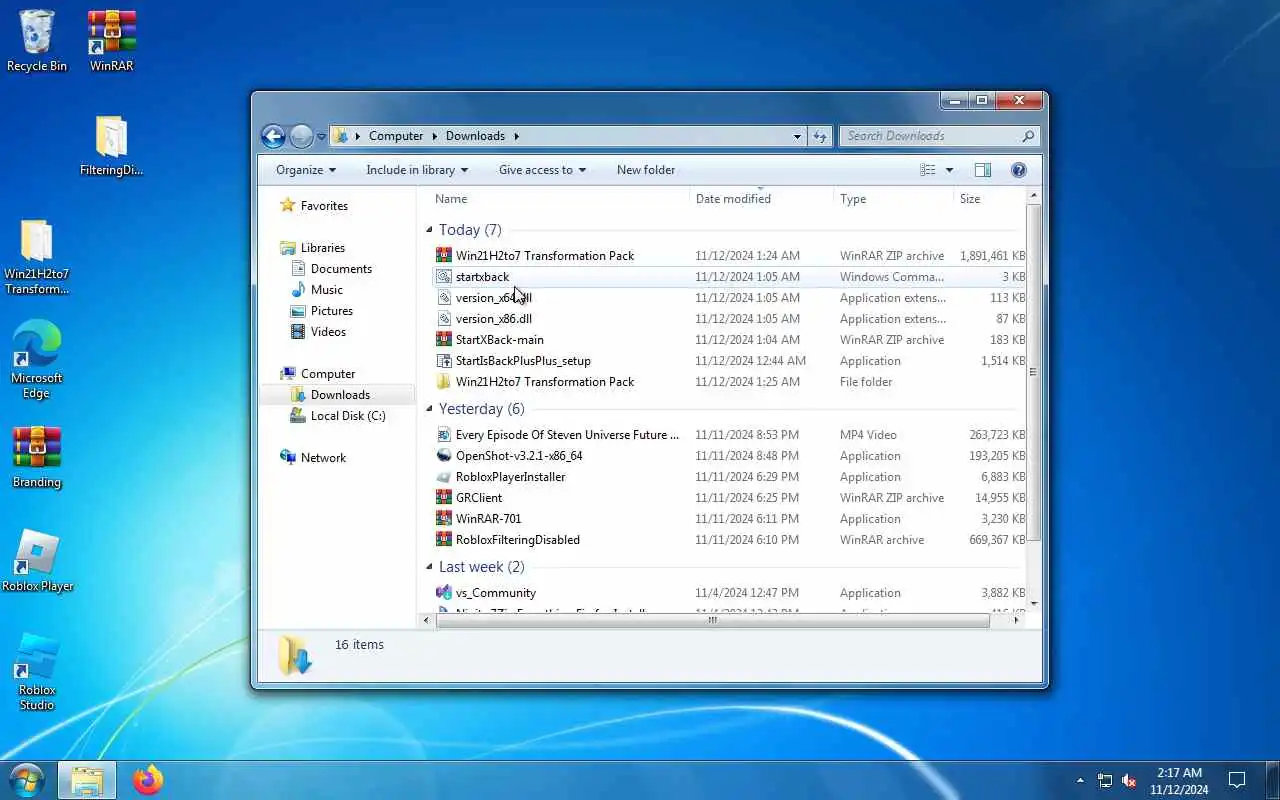Collapse the Yesterday (6) group
Screen dimensions: 1280x800
tap(430, 409)
